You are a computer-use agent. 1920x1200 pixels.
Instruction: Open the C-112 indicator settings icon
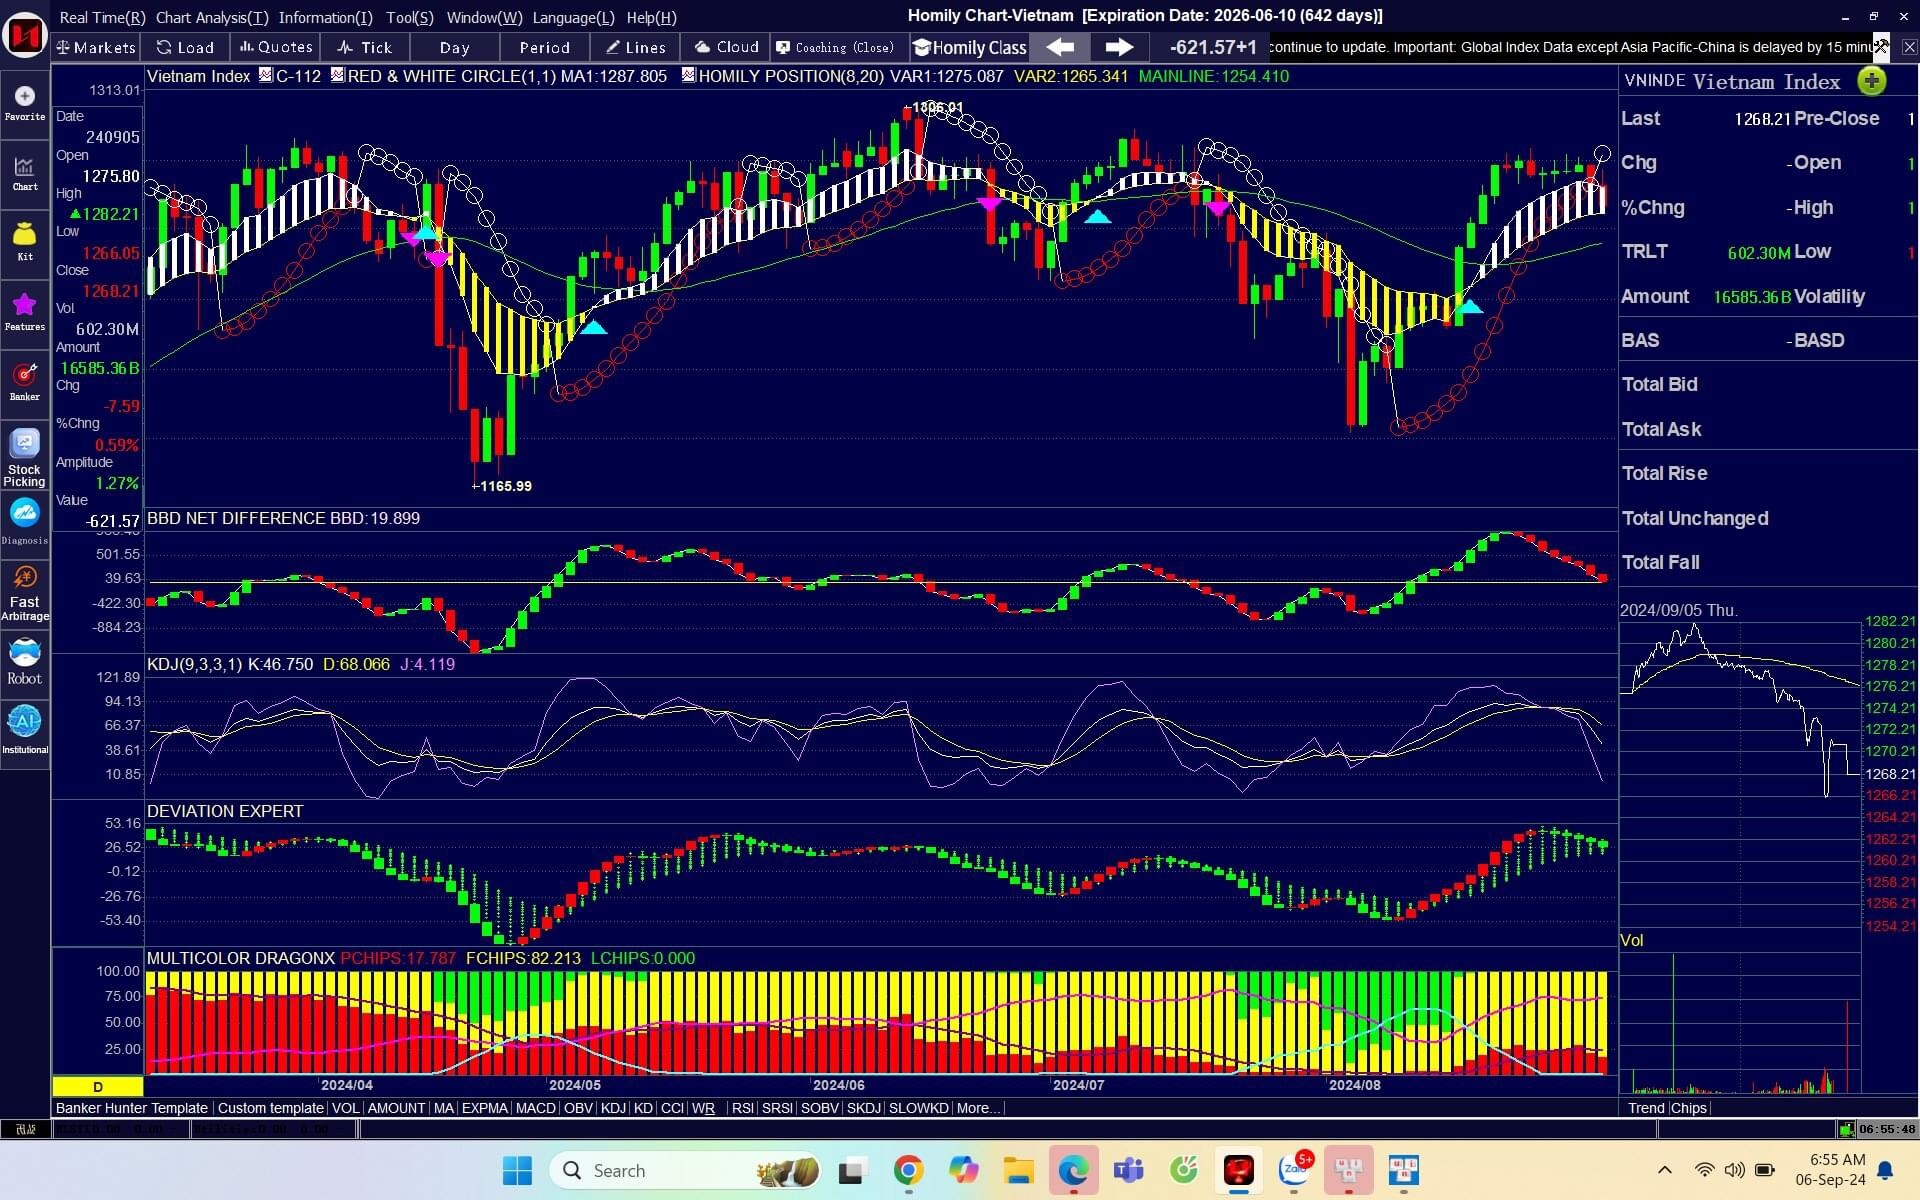point(266,75)
